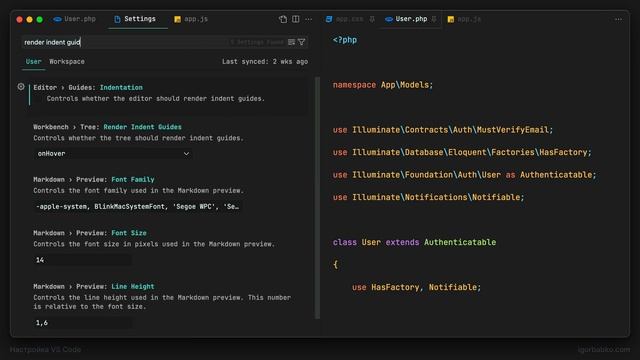The height and width of the screenshot is (360, 640).
Task: Click 'Controls whether the tree should render' description
Action: (x=138, y=138)
